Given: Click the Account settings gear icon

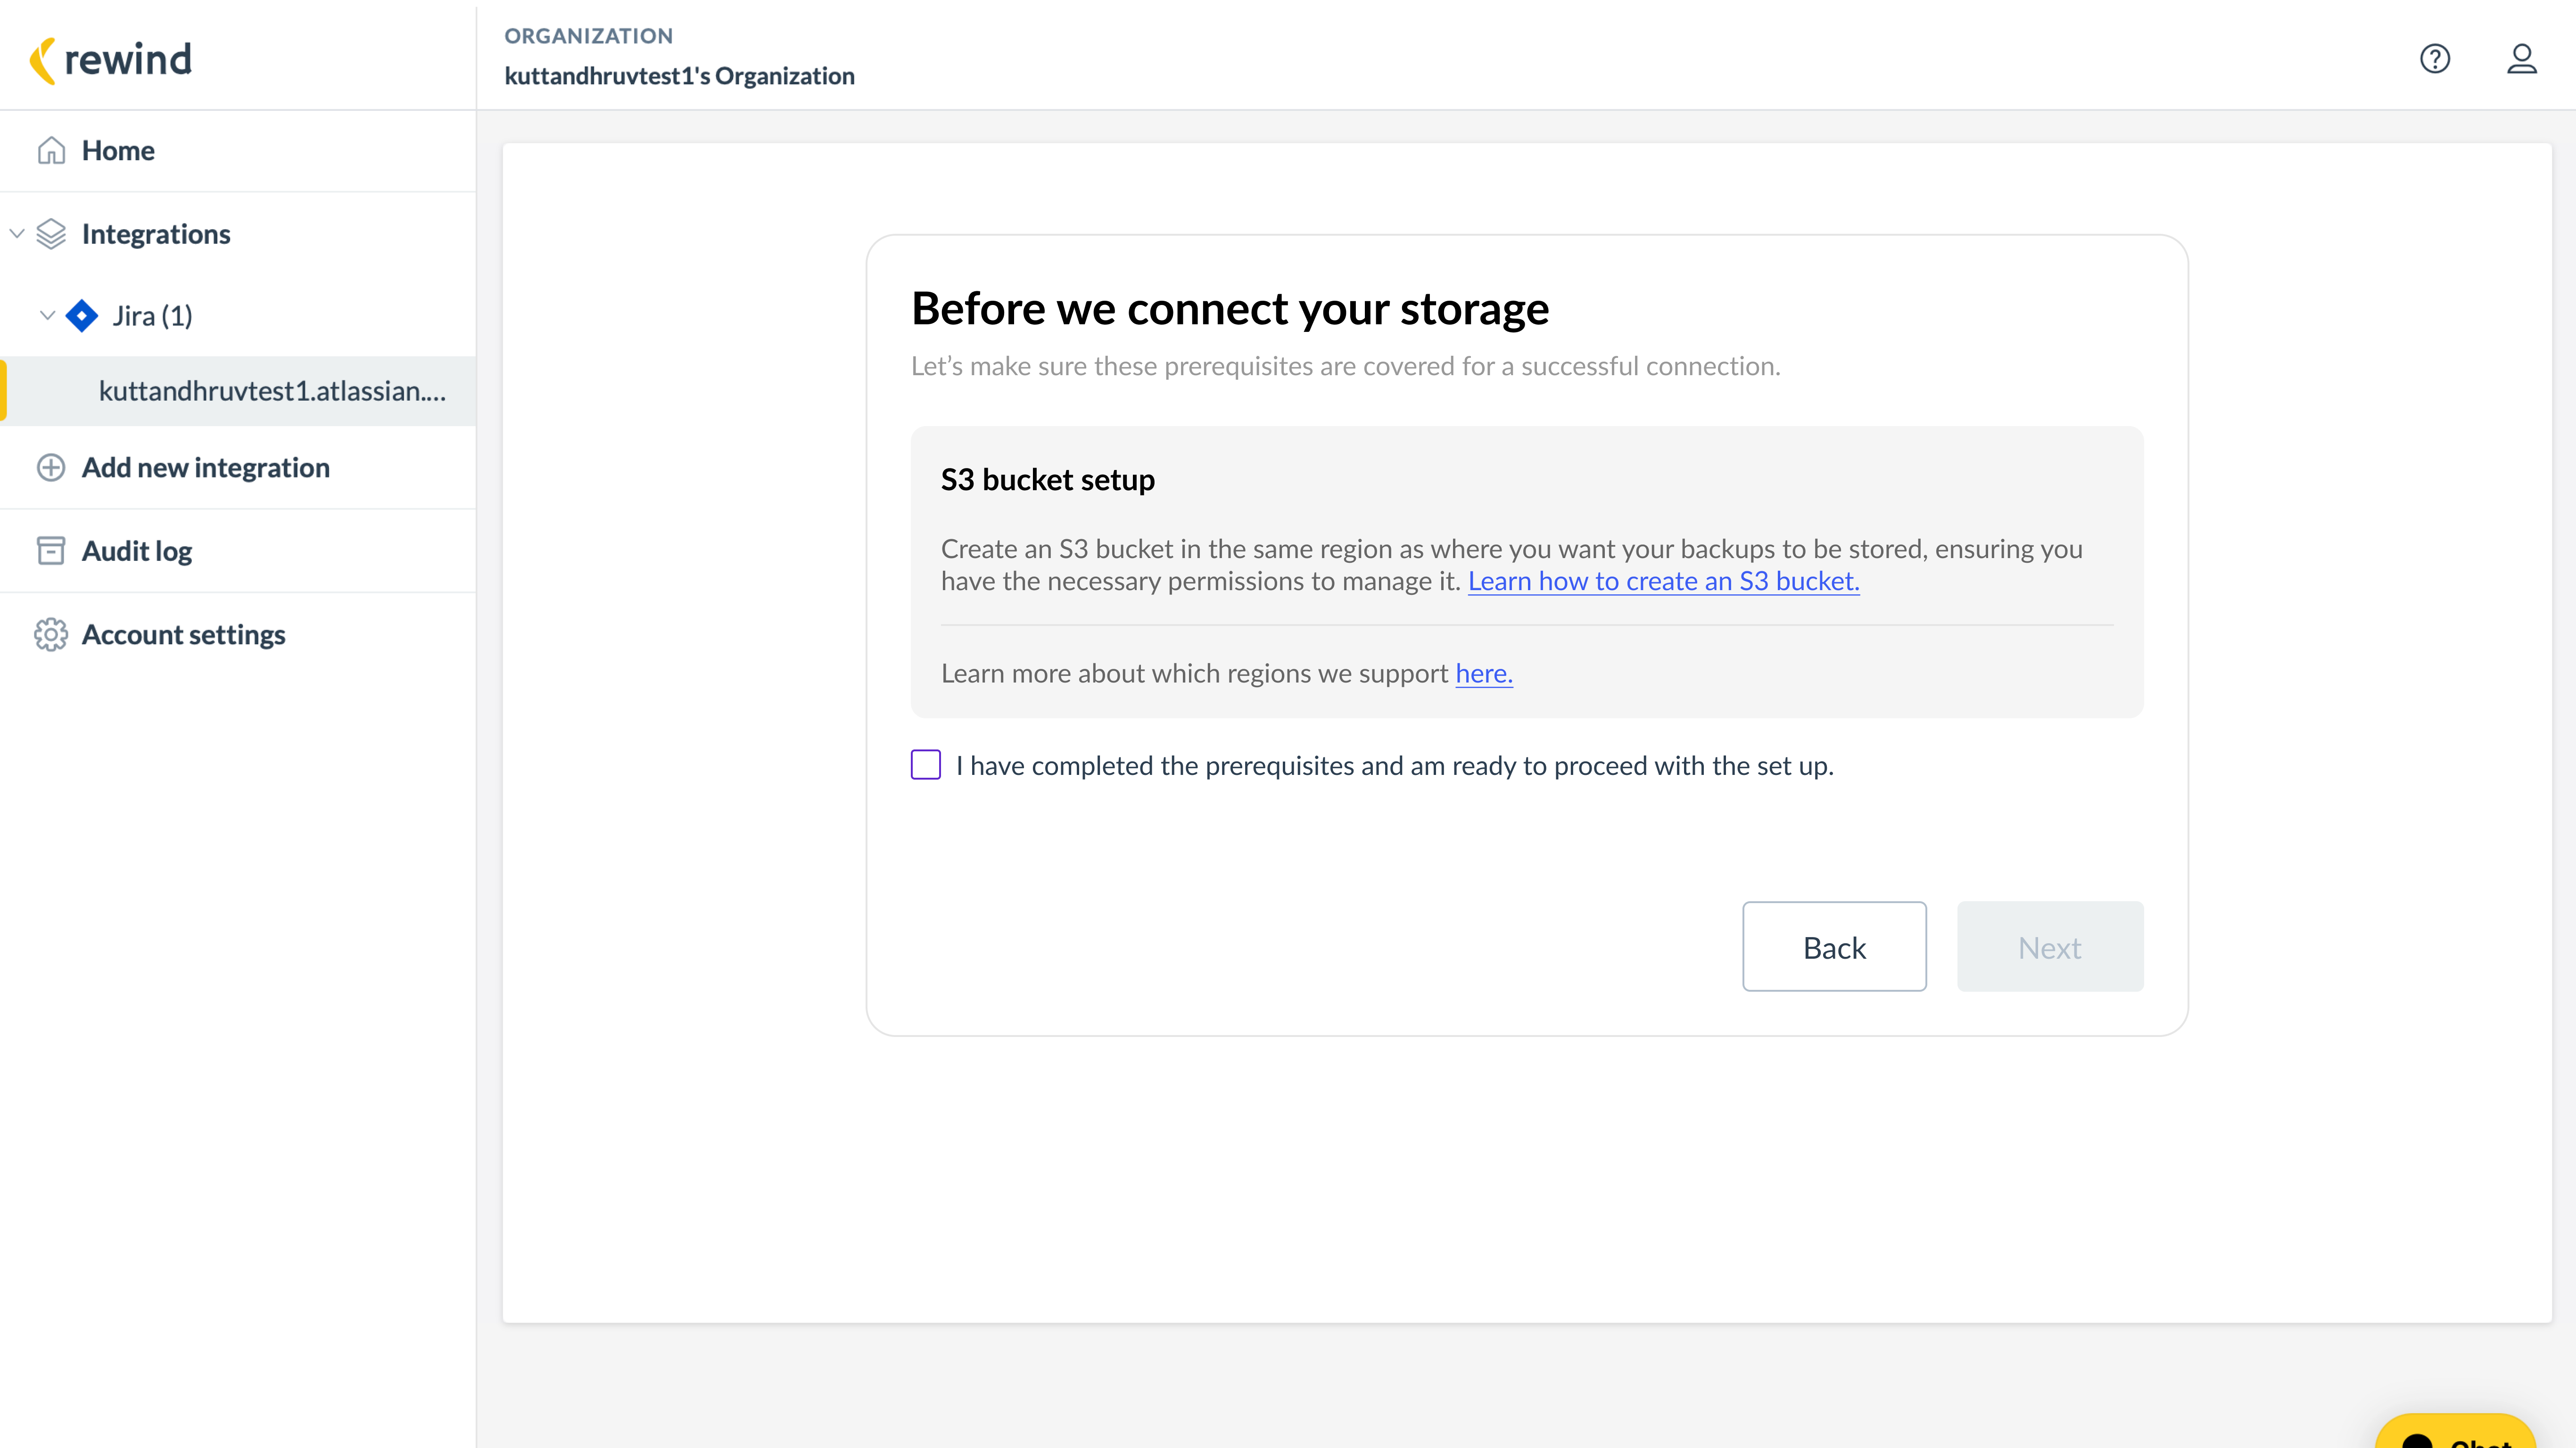Looking at the screenshot, I should point(51,634).
